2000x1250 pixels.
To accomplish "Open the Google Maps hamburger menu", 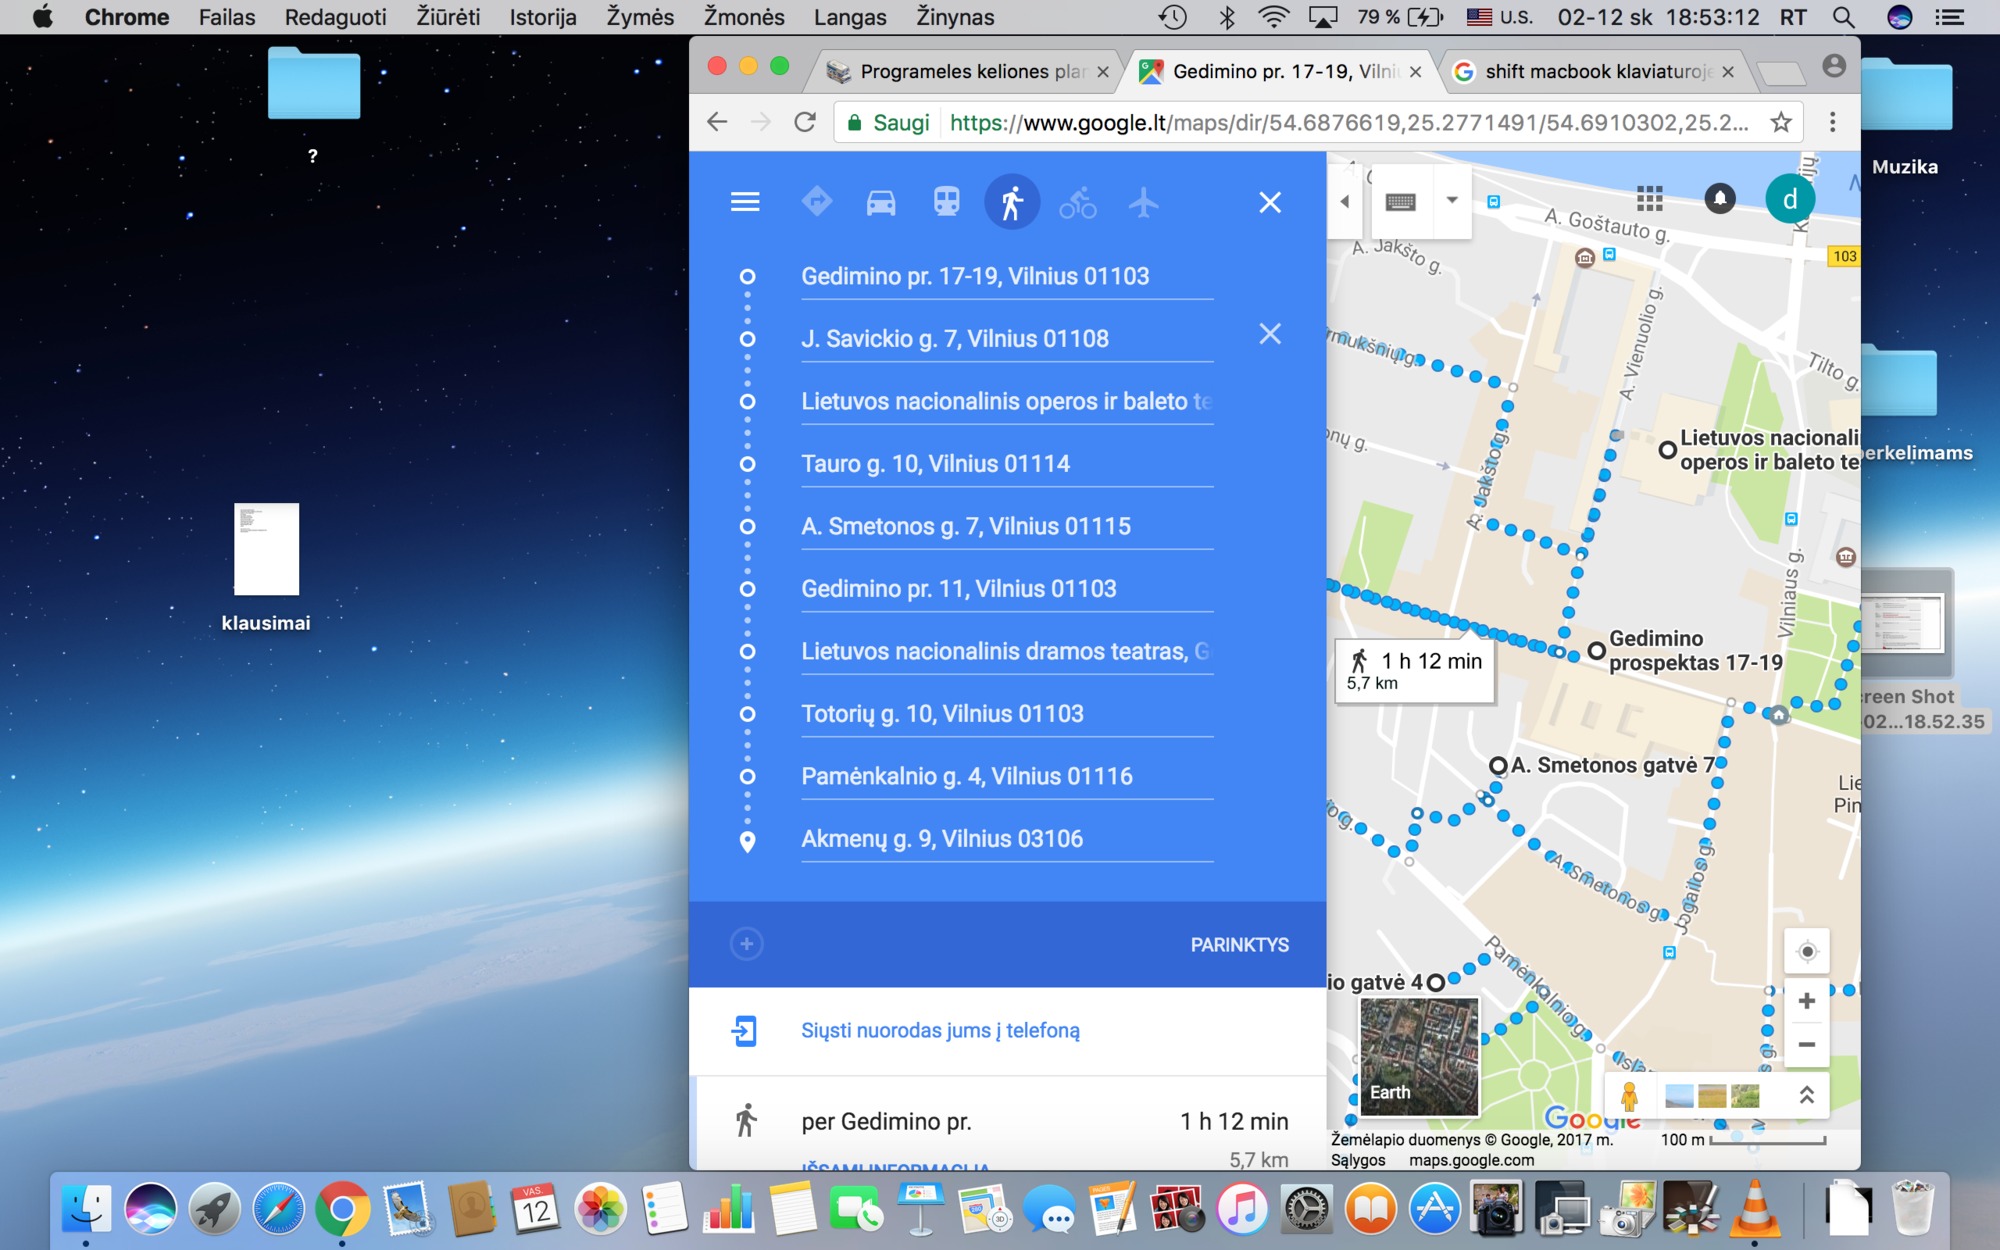I will 745,202.
